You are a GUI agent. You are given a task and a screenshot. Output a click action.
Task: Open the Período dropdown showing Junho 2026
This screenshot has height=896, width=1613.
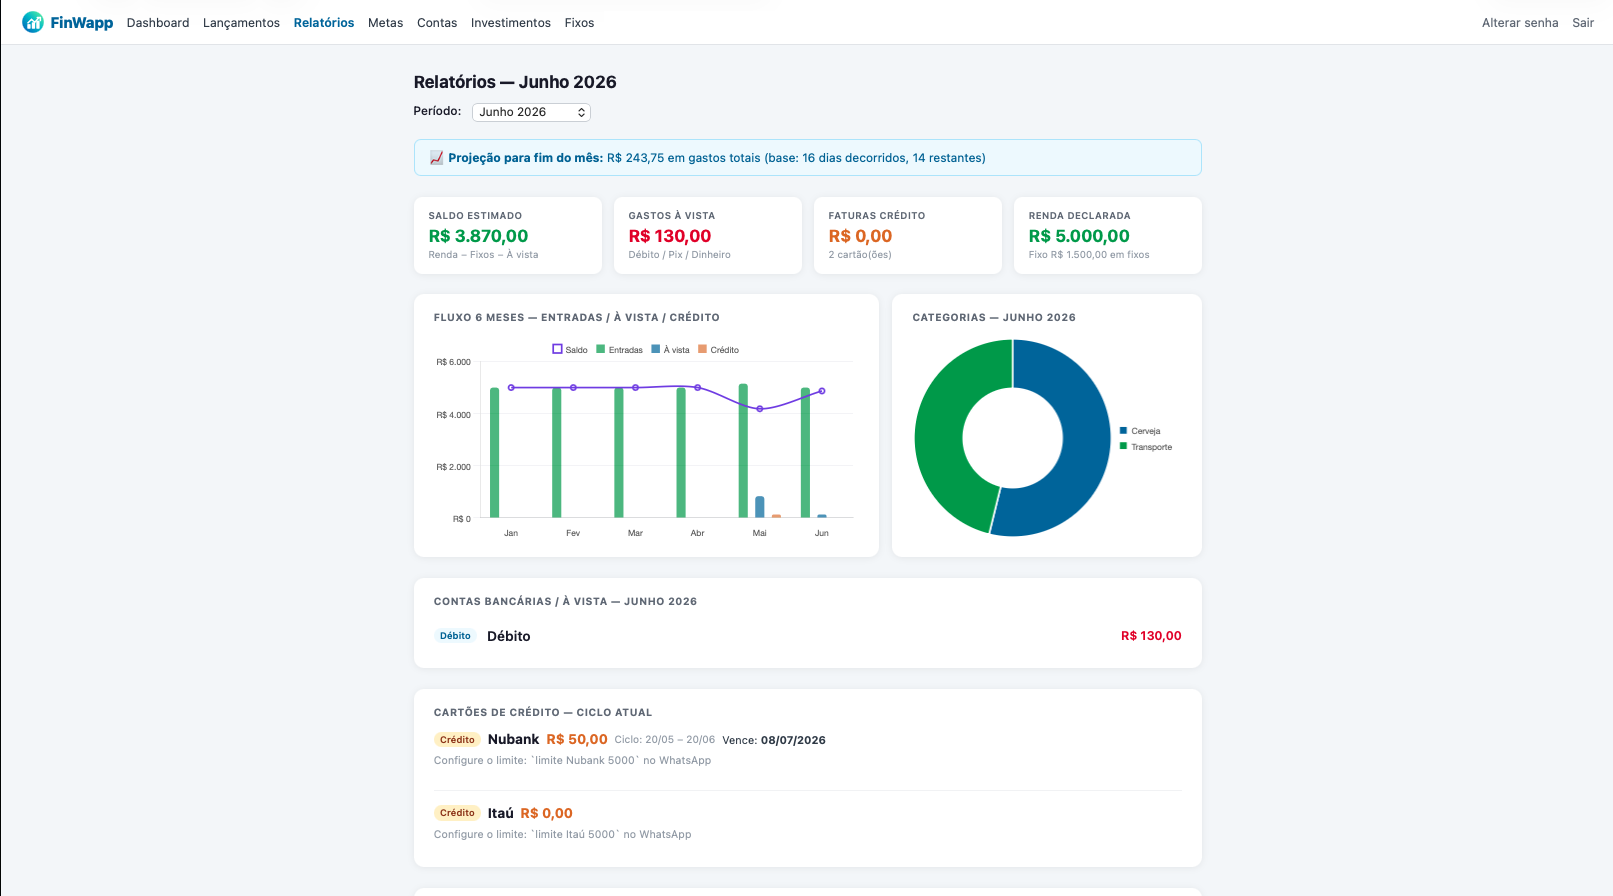[531, 112]
